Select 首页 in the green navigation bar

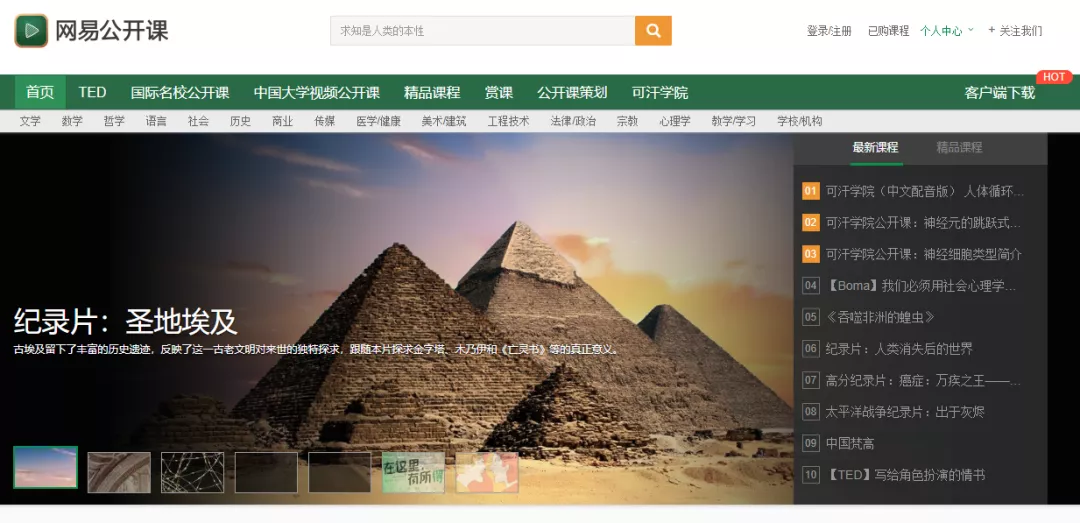(40, 92)
